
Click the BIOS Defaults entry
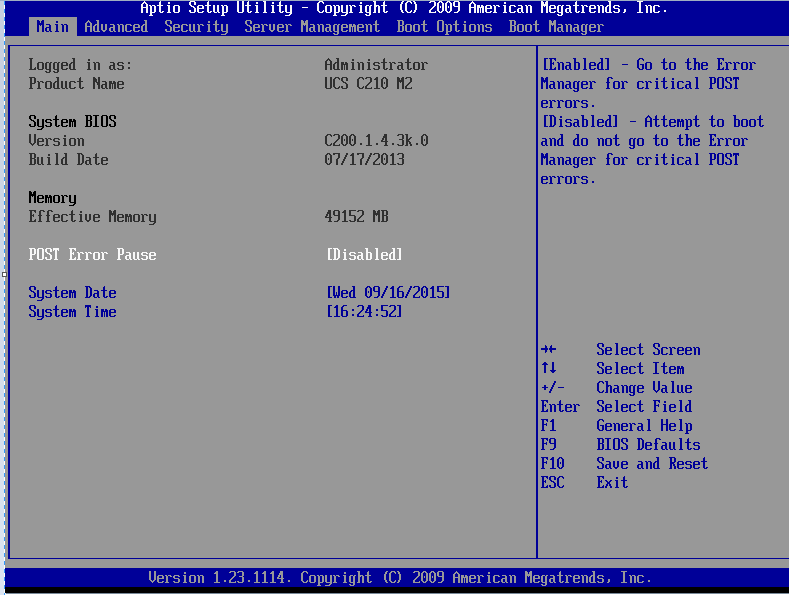pyautogui.click(x=648, y=444)
